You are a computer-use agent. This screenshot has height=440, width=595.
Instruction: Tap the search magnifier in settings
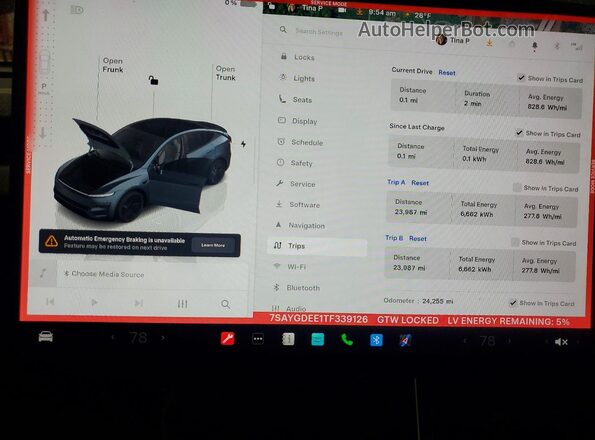(x=283, y=30)
